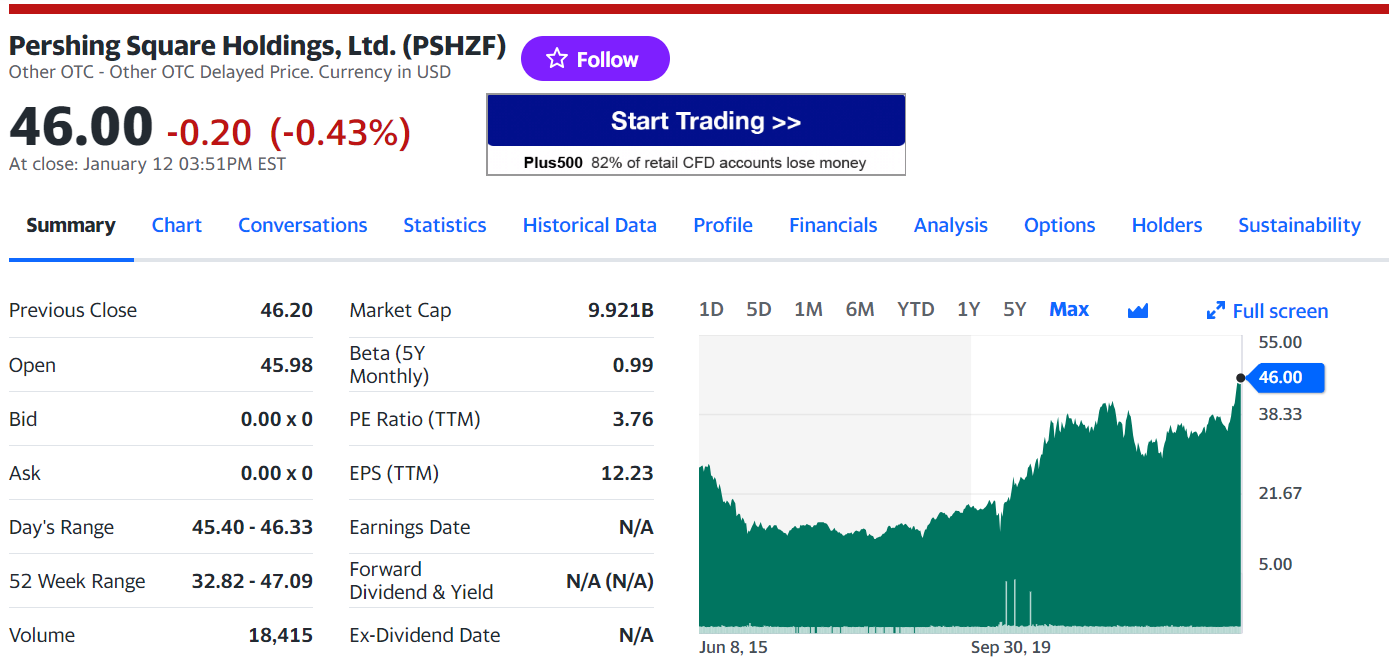Select the 1M chart range
This screenshot has width=1389, height=659.
[x=808, y=309]
